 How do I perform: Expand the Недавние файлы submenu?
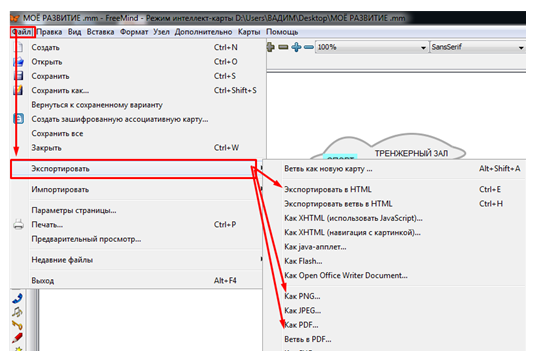click(x=137, y=260)
